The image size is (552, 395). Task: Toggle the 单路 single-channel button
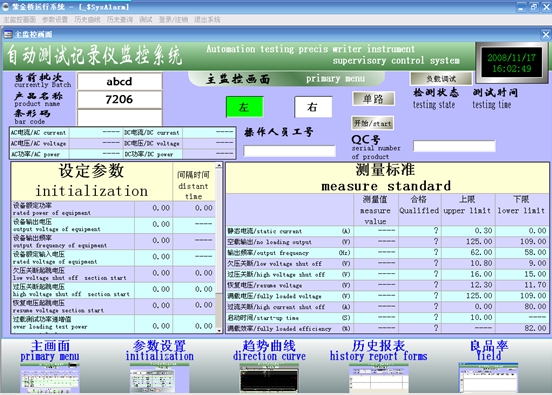coord(373,99)
